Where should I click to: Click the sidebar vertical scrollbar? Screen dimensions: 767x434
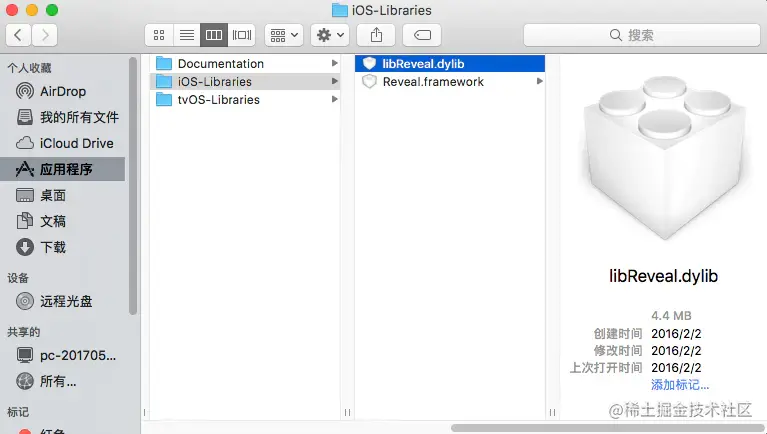[133, 186]
